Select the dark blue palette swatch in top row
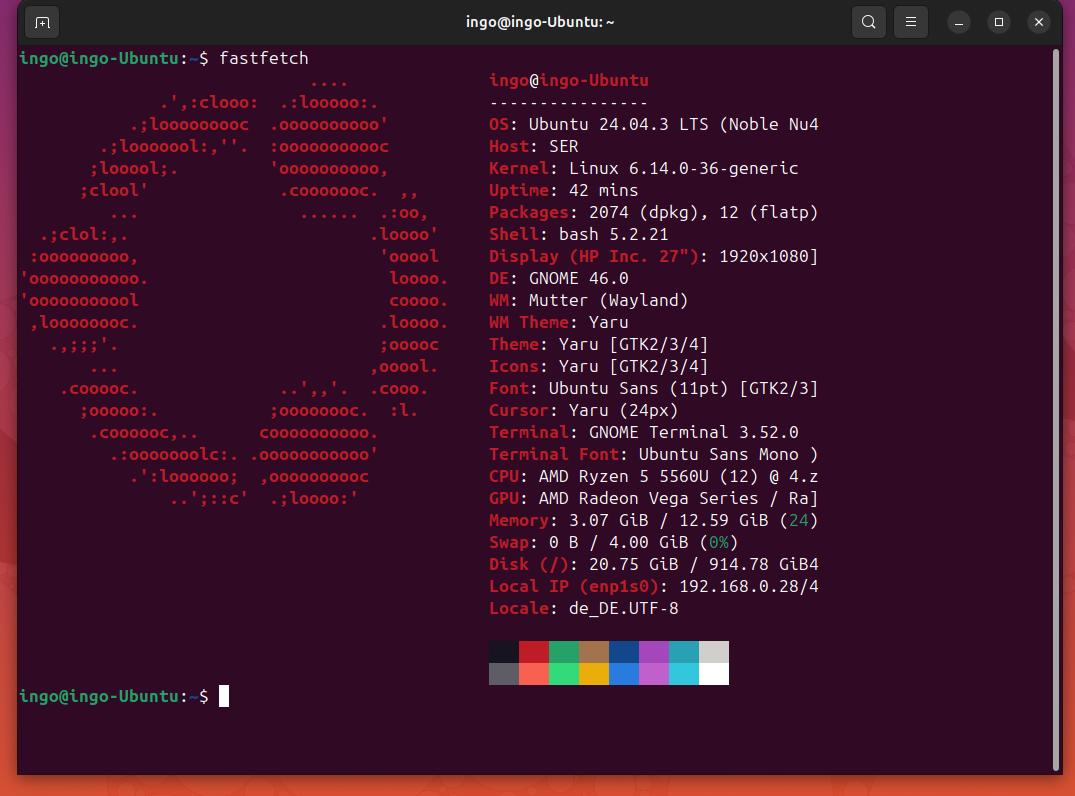The width and height of the screenshot is (1075, 796). point(624,652)
